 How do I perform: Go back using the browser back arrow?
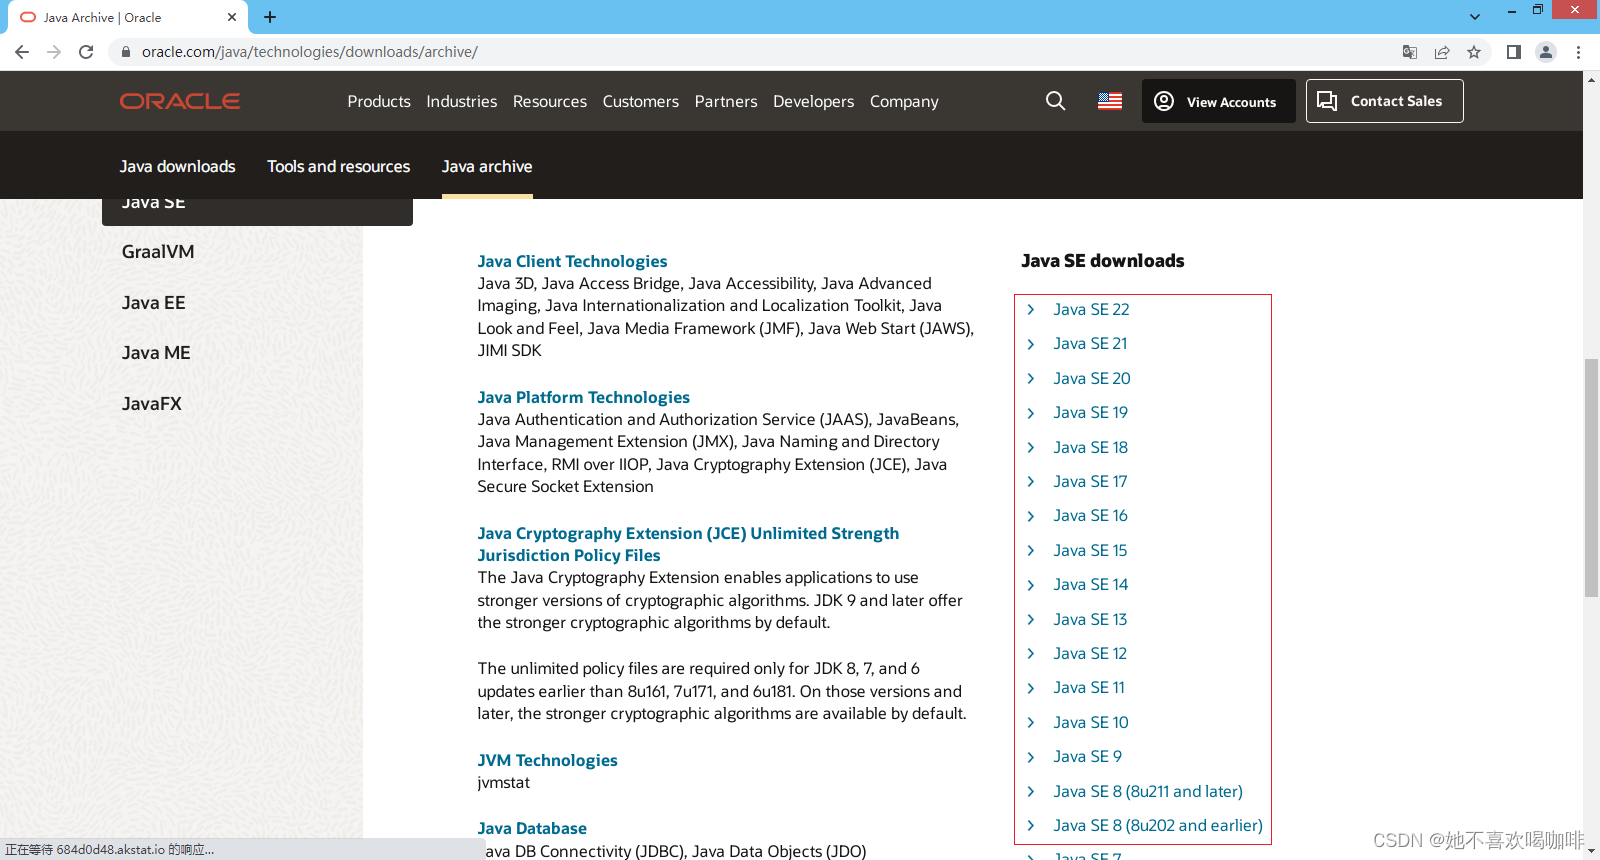[x=22, y=52]
